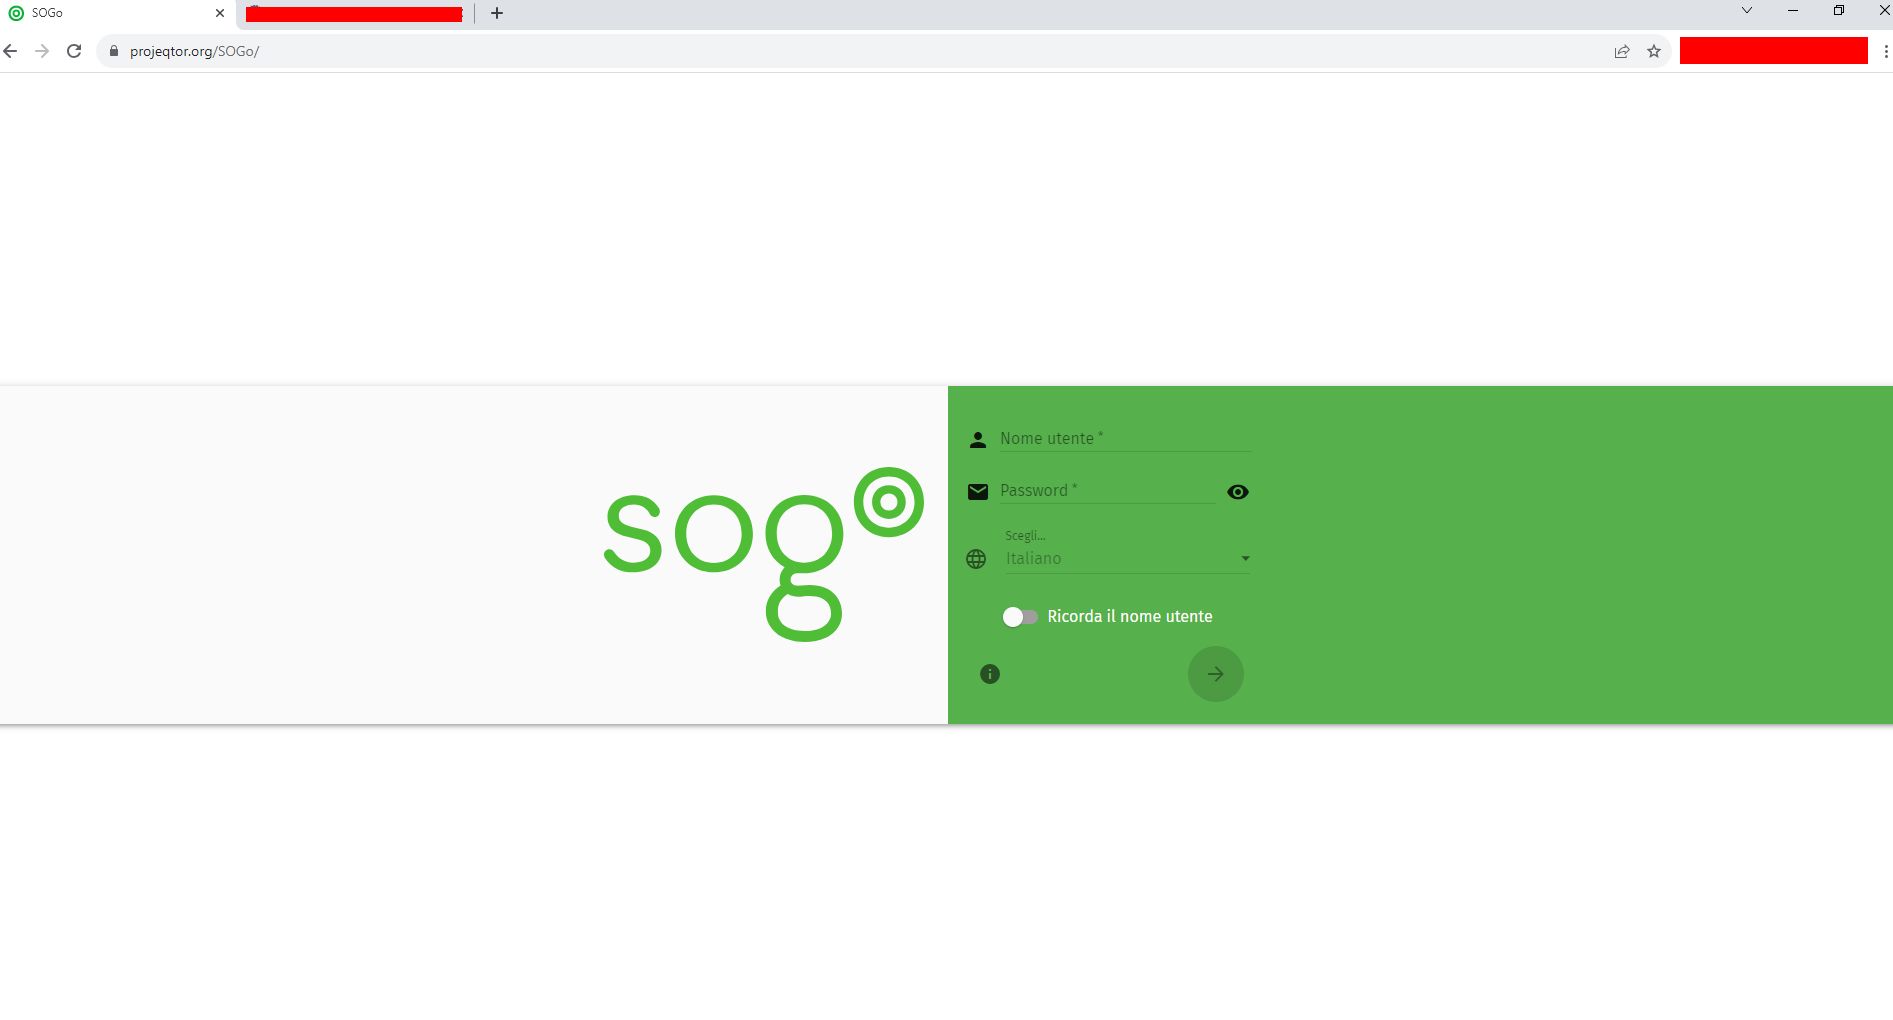Click the "Ricorda il nome utente" label text
The image size is (1893, 1020).
pyautogui.click(x=1130, y=617)
